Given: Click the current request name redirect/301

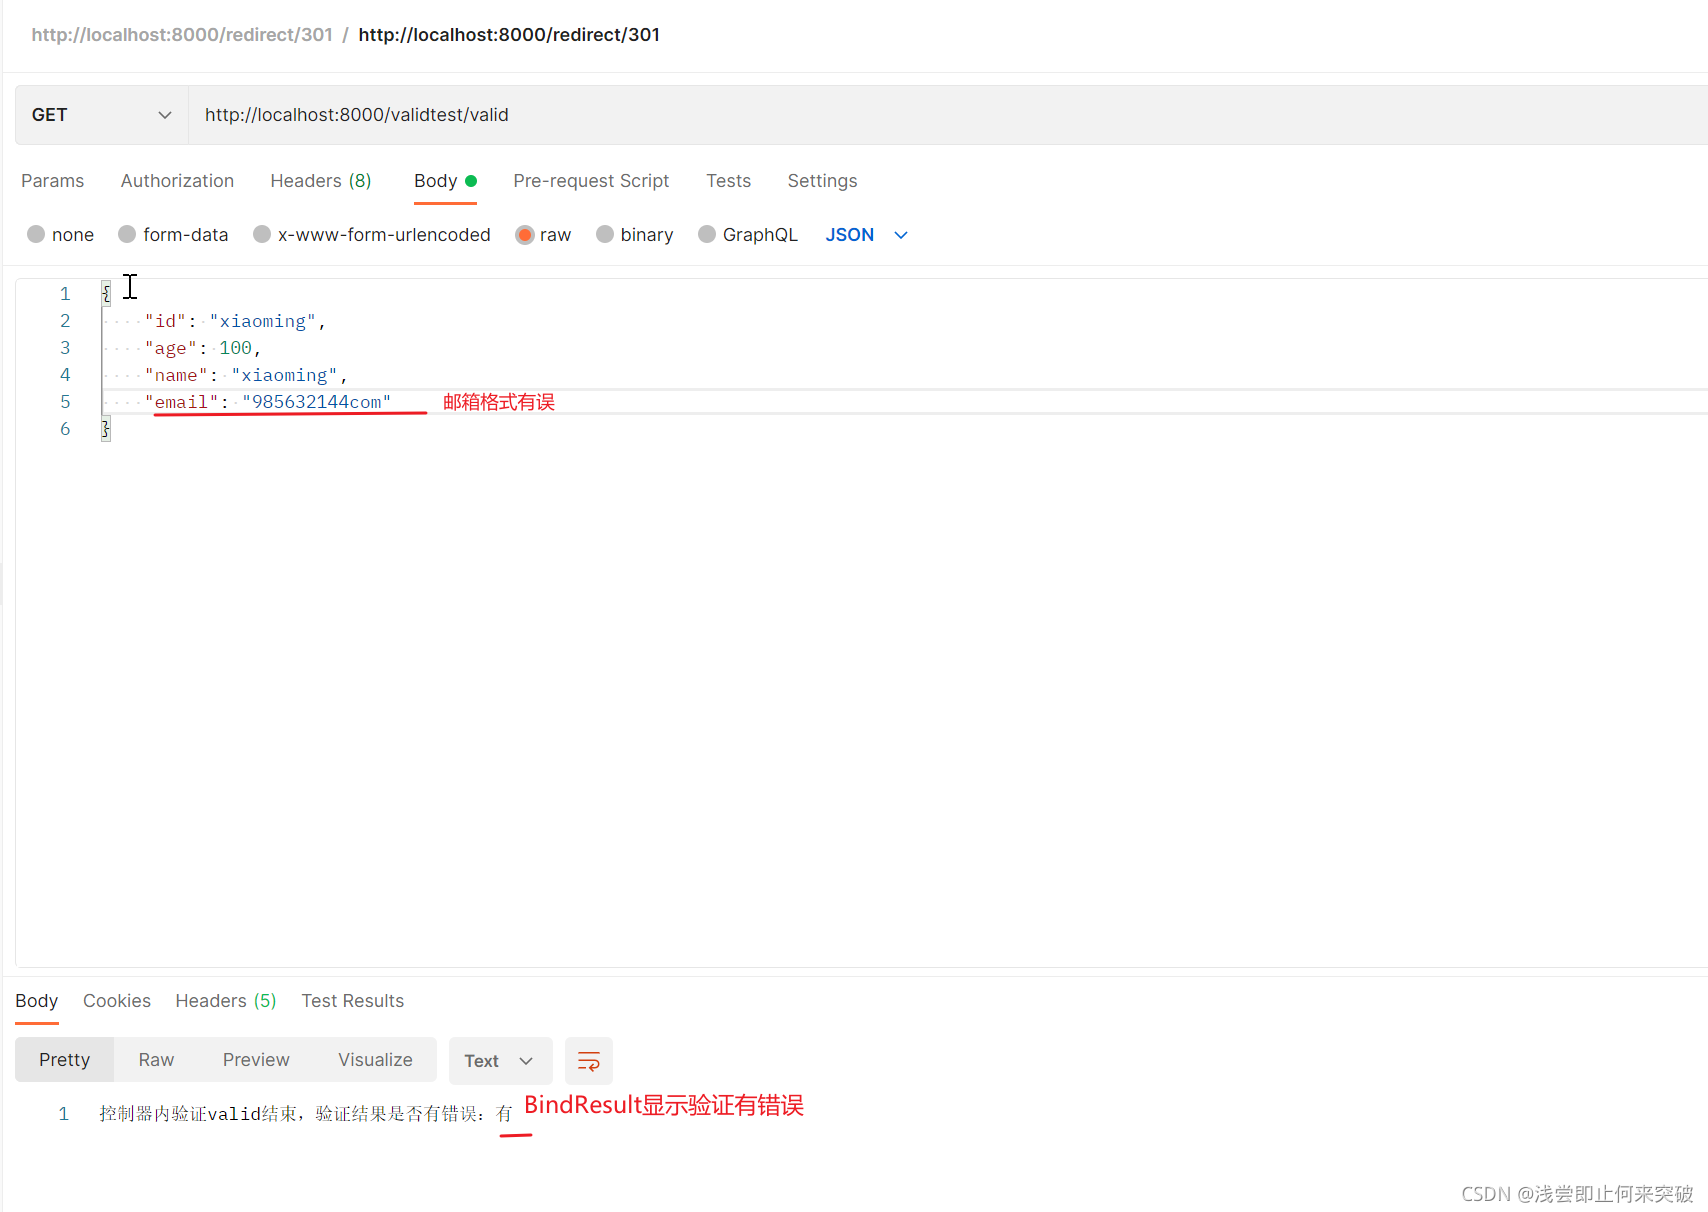Looking at the screenshot, I should coord(509,35).
